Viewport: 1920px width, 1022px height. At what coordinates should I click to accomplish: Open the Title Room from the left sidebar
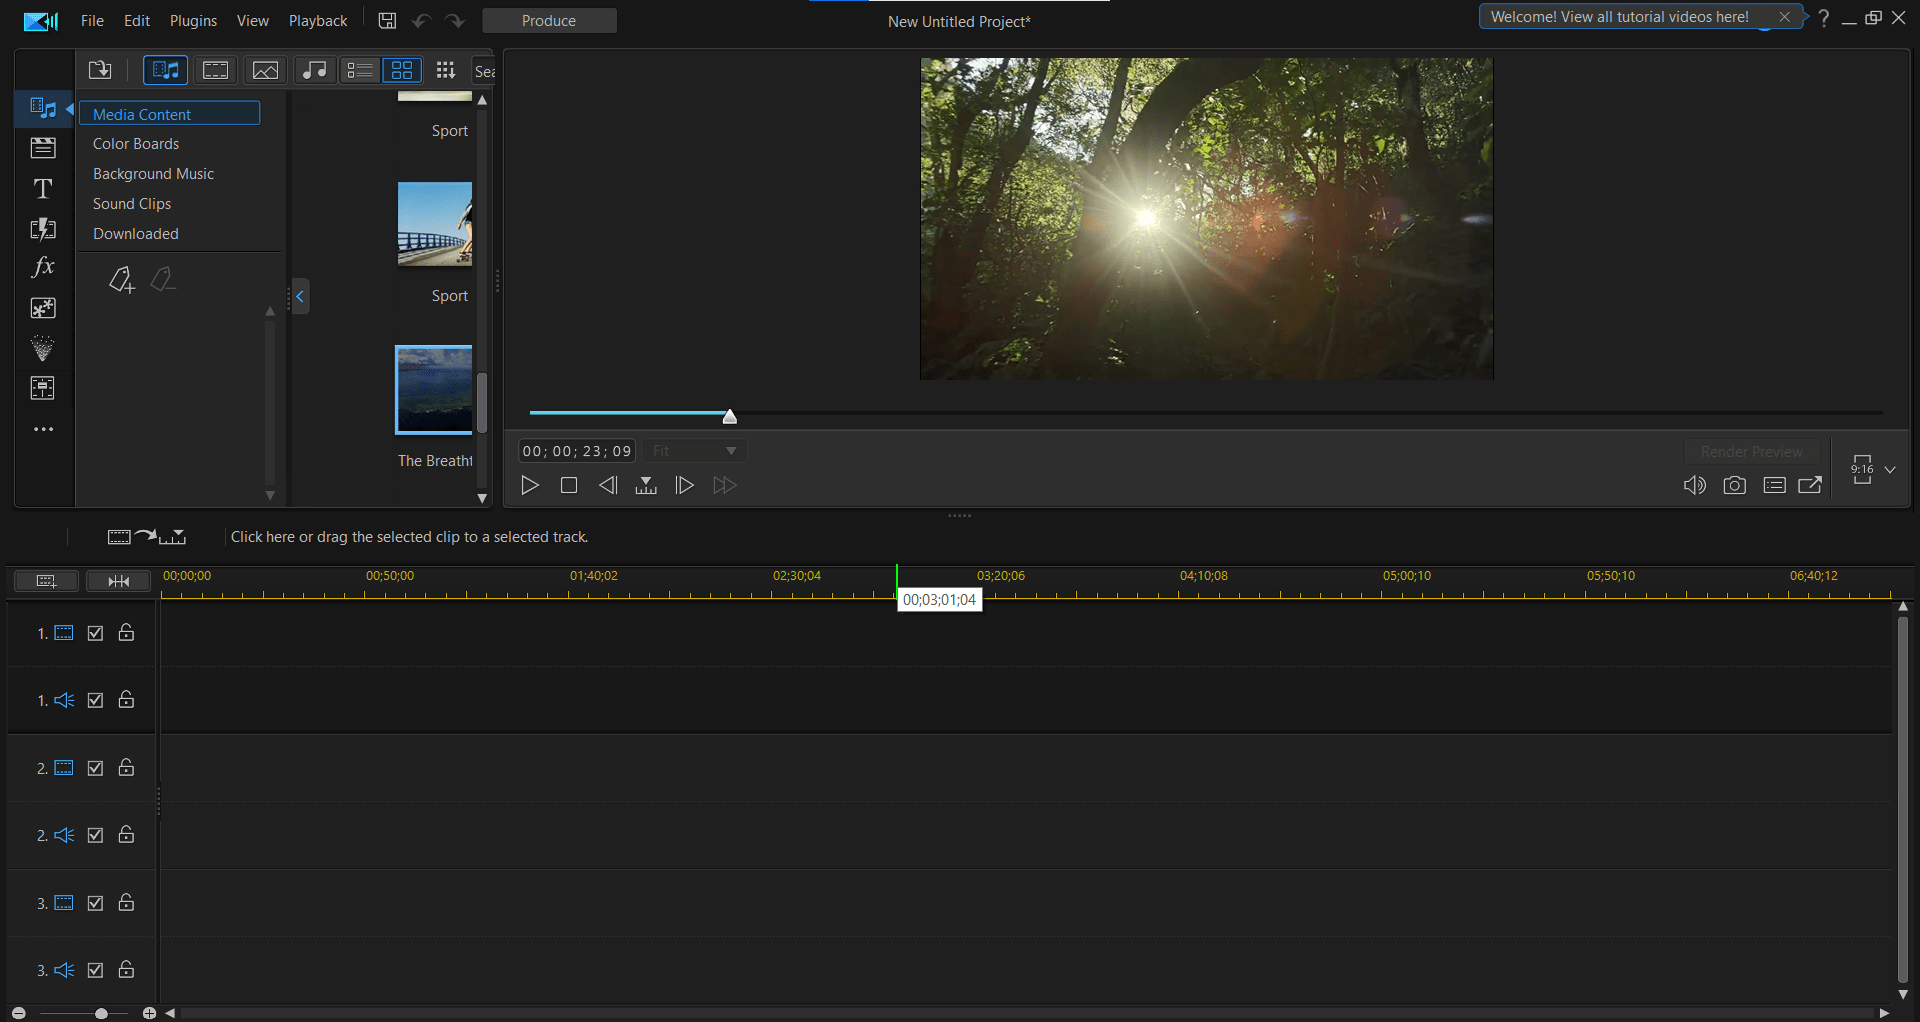coord(44,187)
